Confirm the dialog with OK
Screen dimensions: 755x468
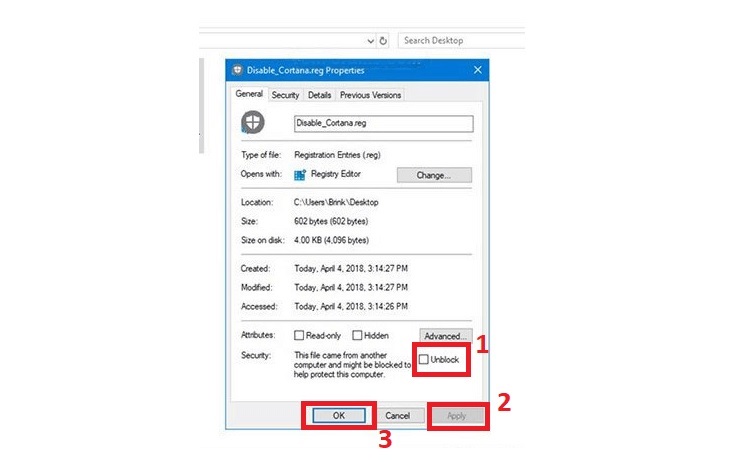(x=339, y=415)
